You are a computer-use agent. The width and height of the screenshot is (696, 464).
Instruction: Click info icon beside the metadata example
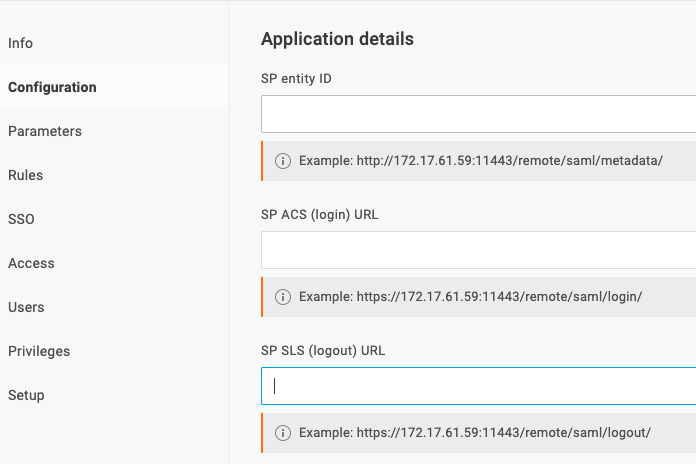(283, 161)
